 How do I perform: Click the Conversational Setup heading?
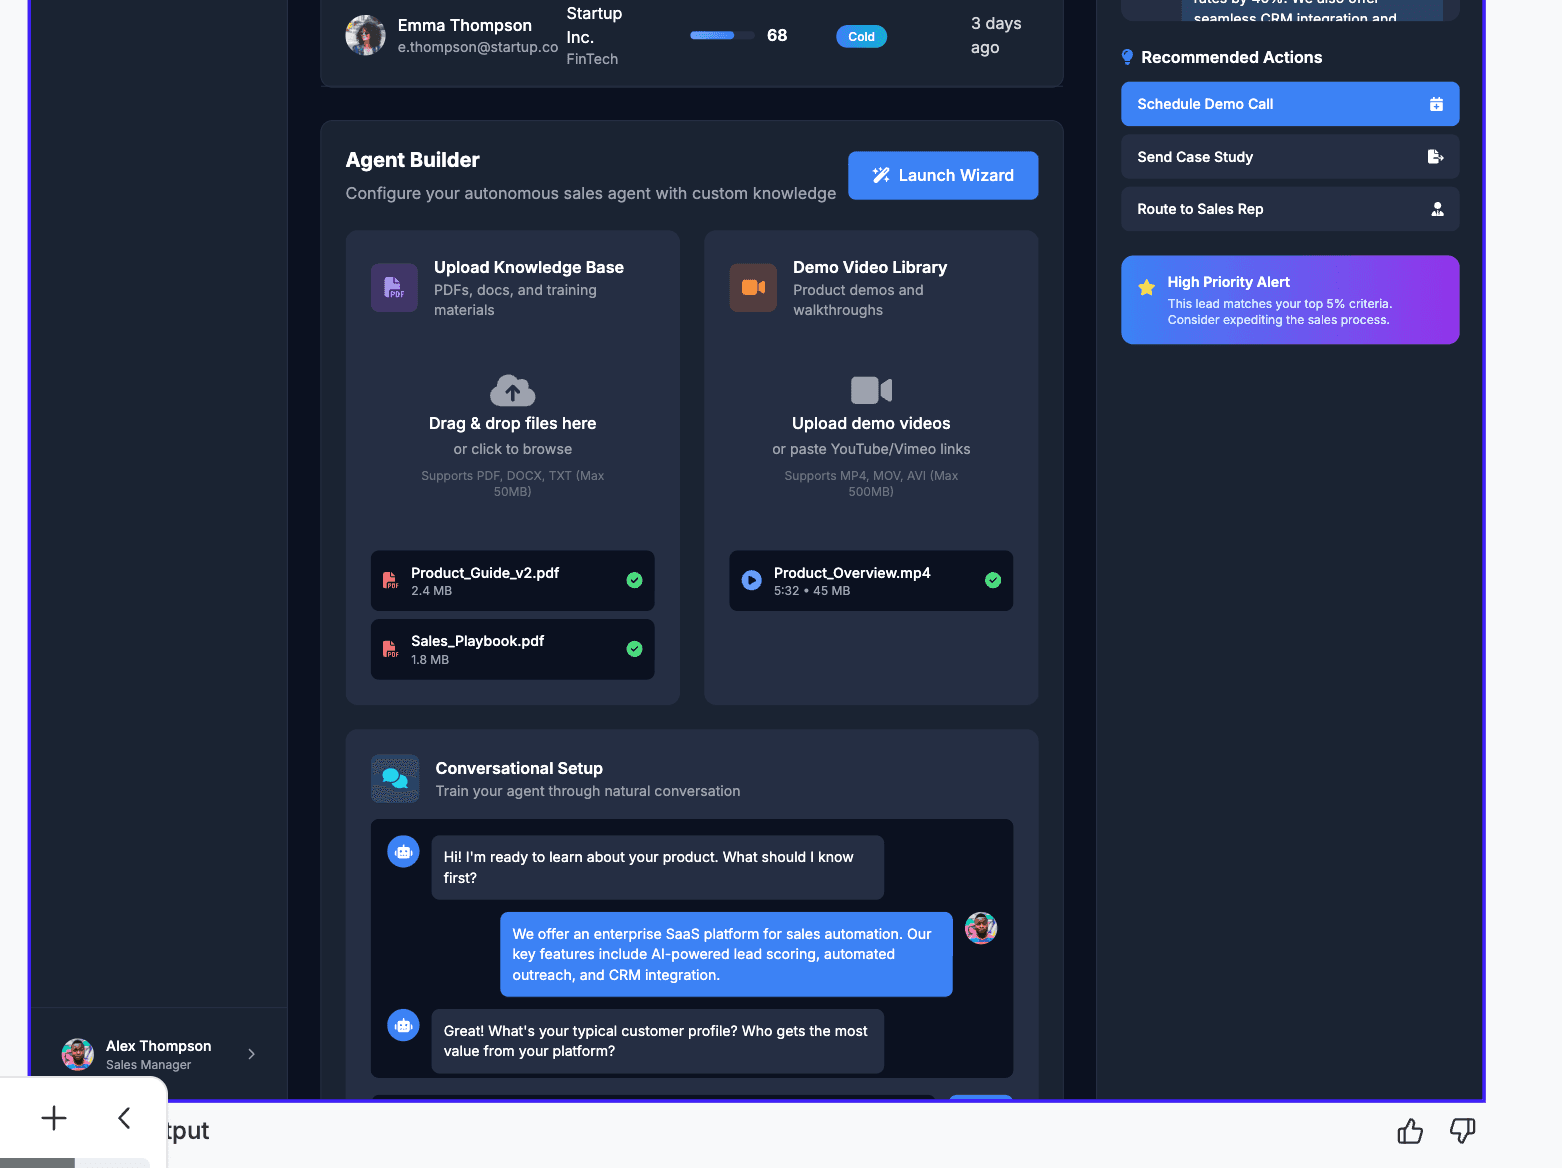(519, 768)
